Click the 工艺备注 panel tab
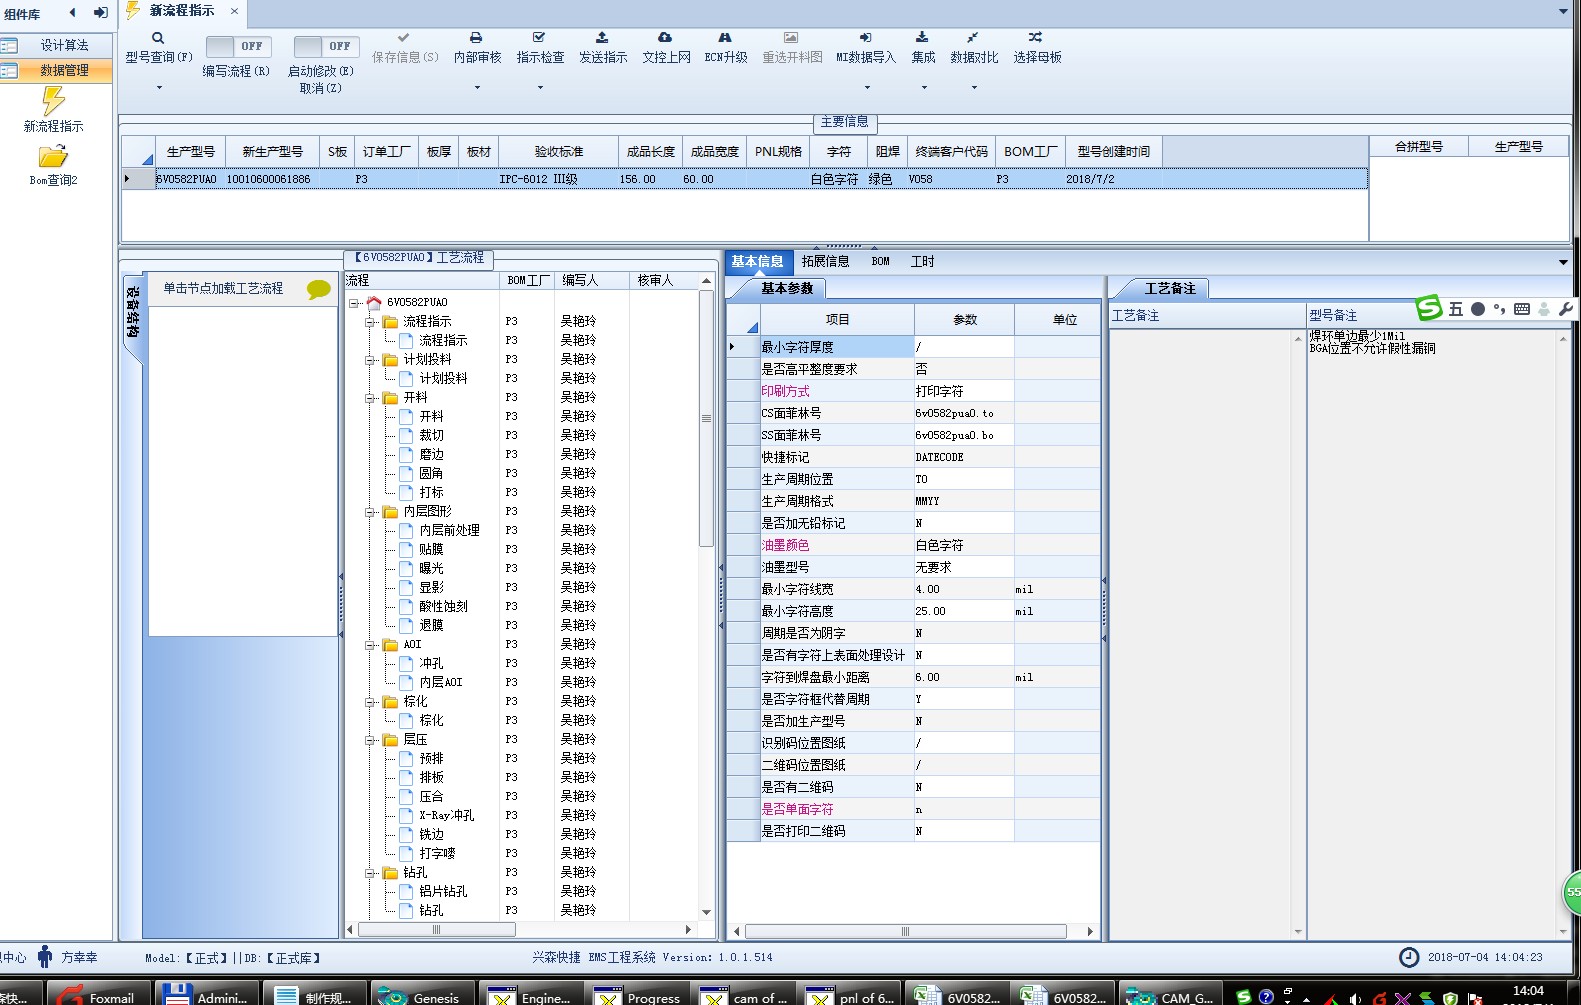 (1169, 288)
